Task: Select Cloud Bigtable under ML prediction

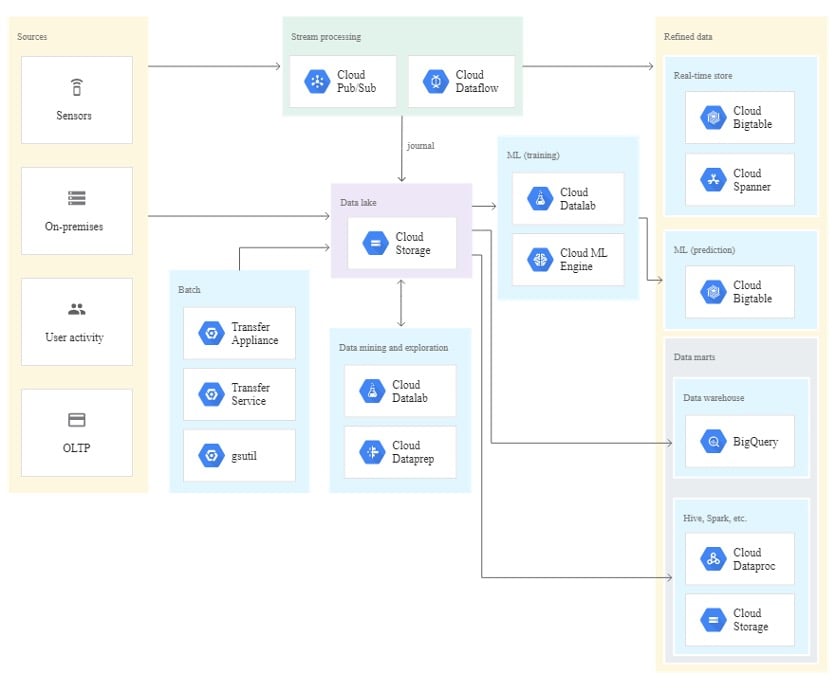Action: 712,291
